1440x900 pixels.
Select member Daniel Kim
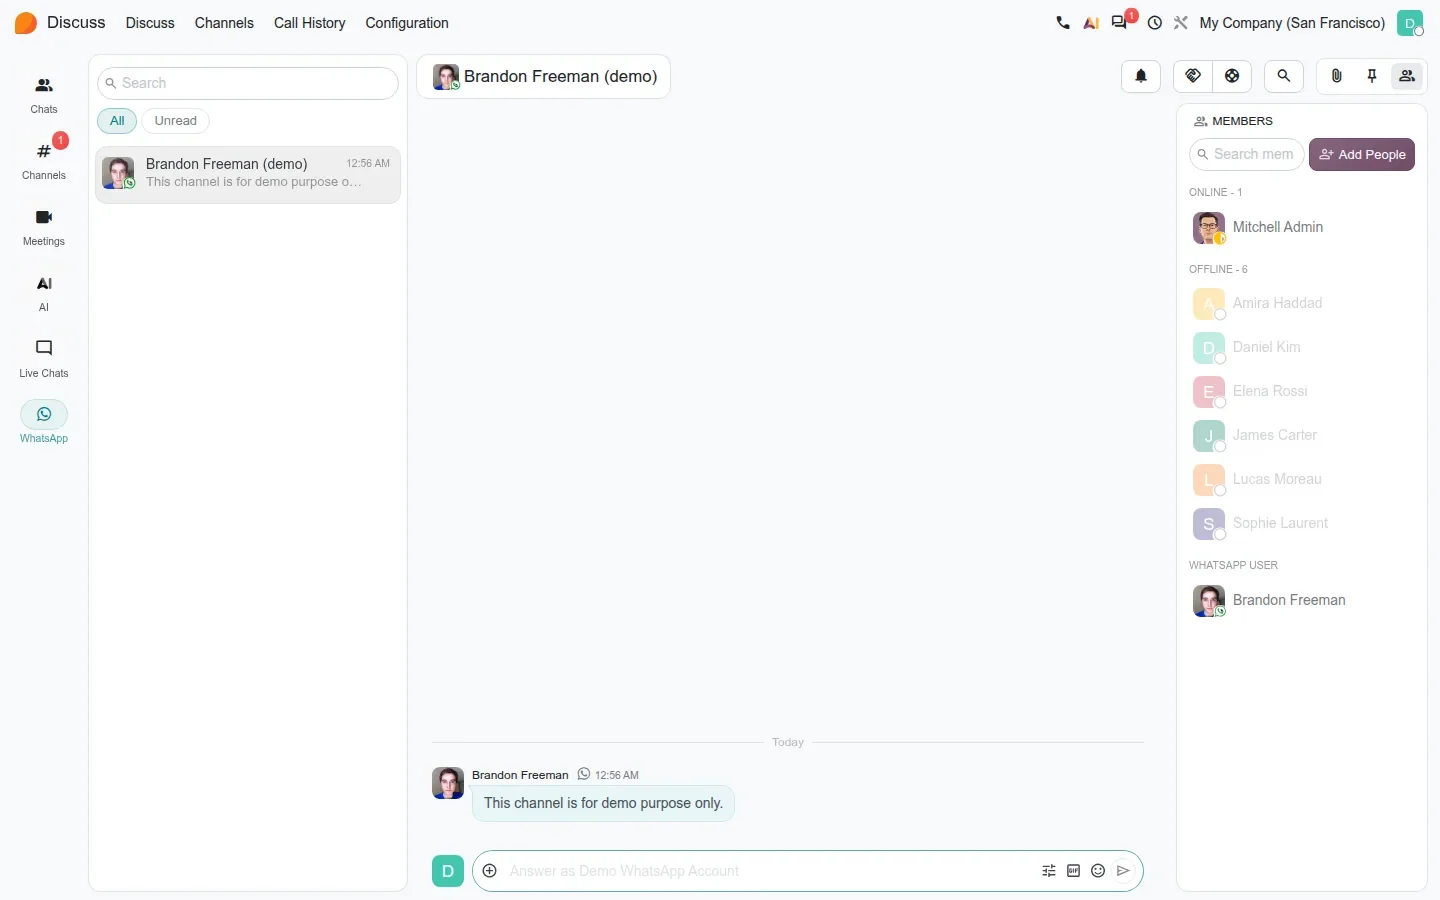1301,347
